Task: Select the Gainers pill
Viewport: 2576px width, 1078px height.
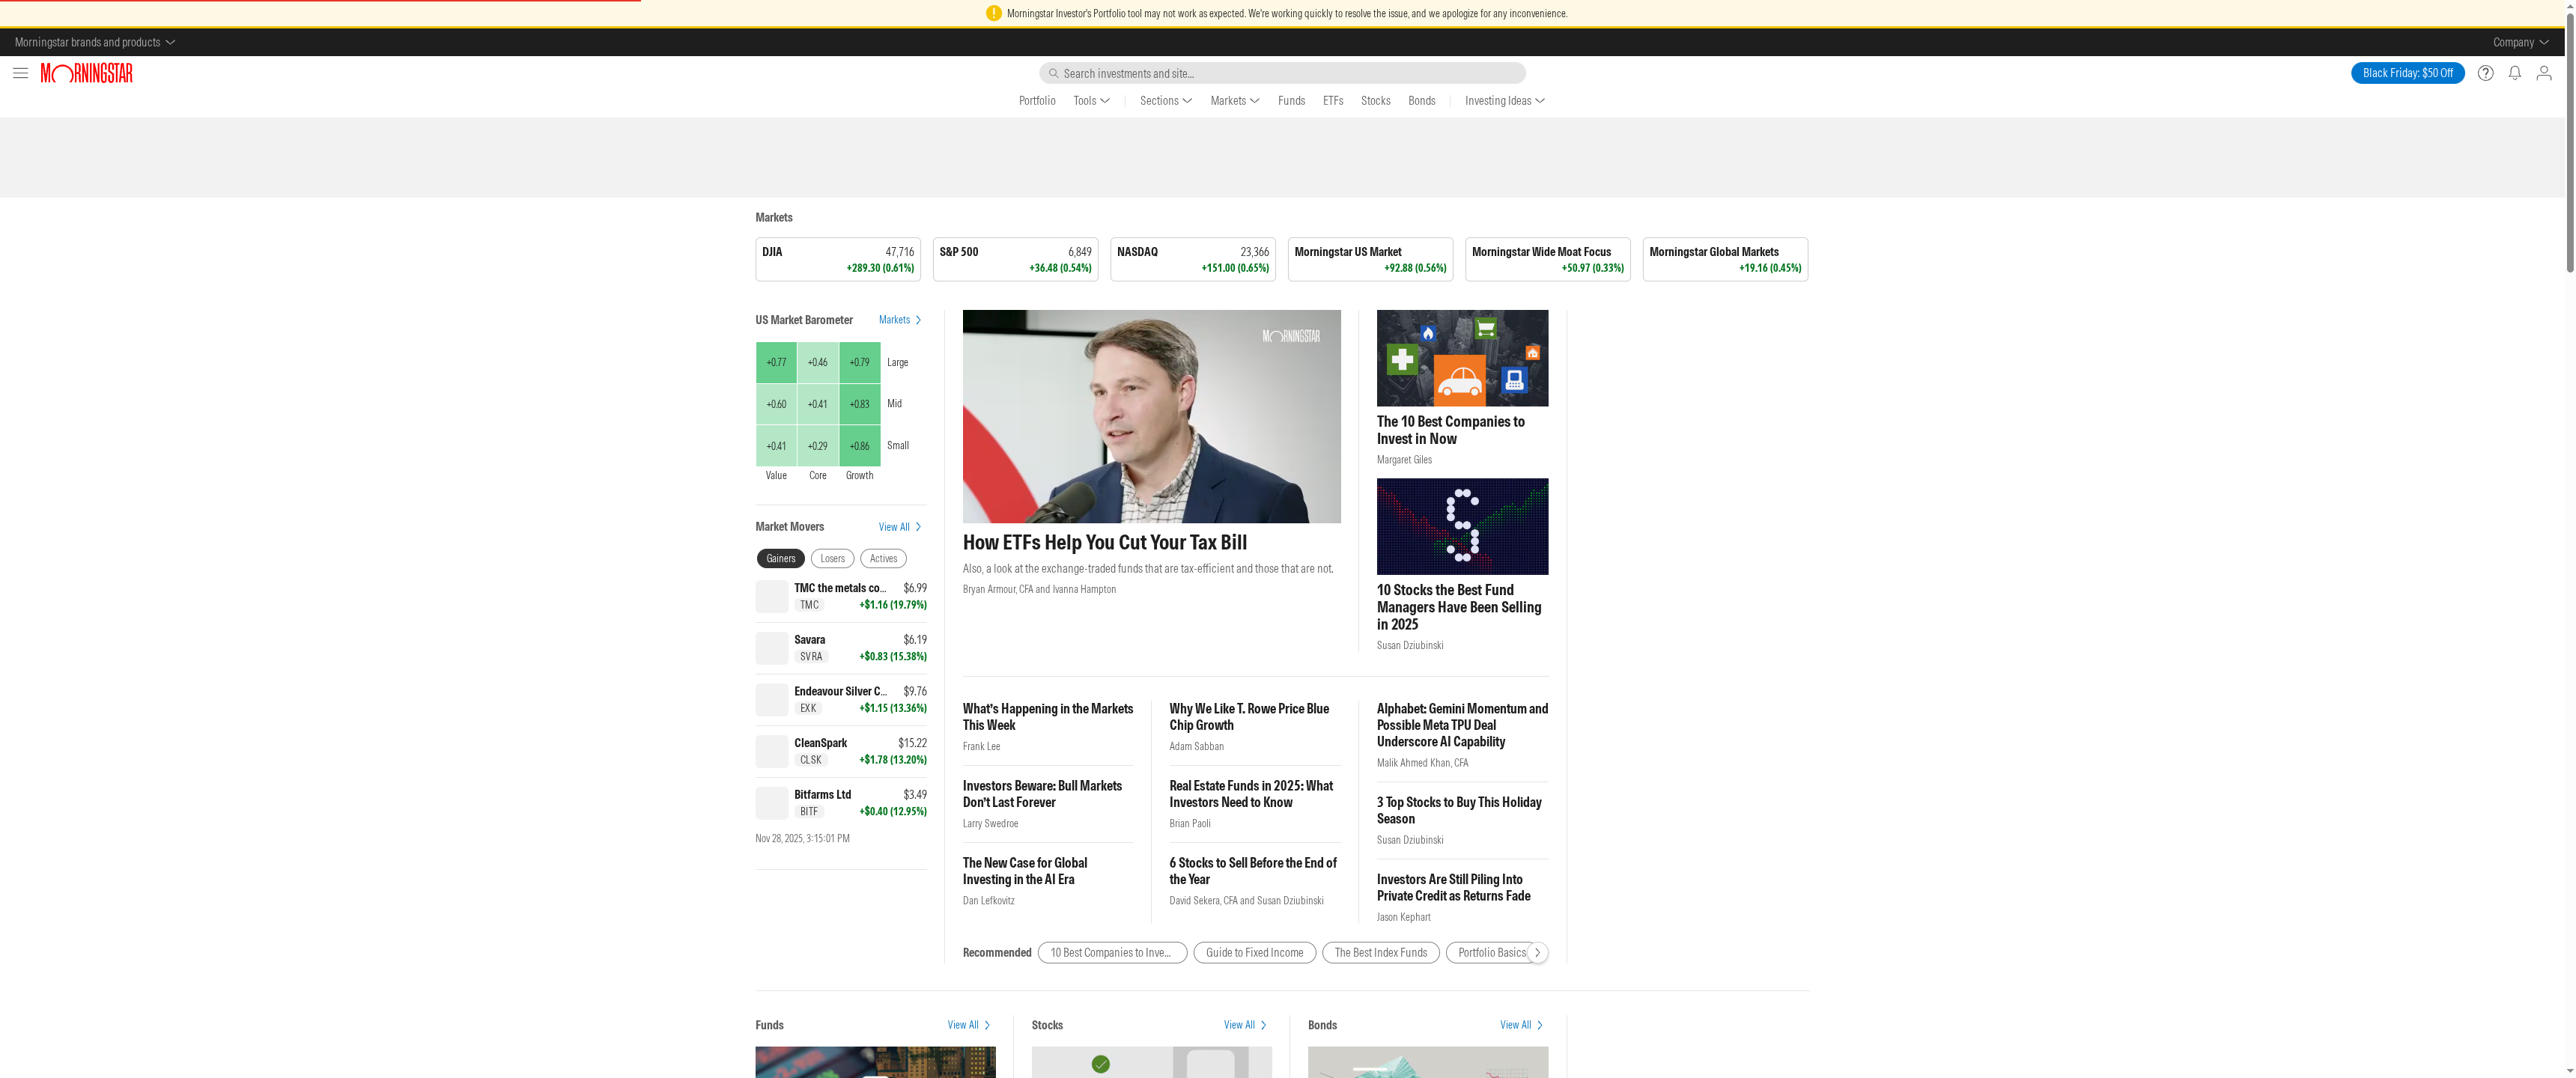Action: 780,558
